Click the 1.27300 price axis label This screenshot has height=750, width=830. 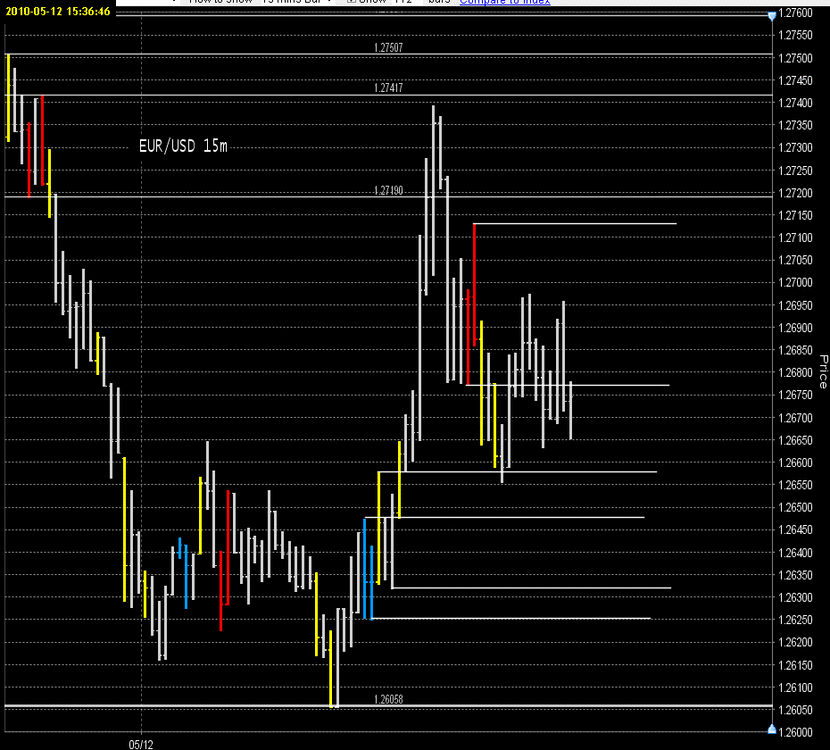pos(796,148)
